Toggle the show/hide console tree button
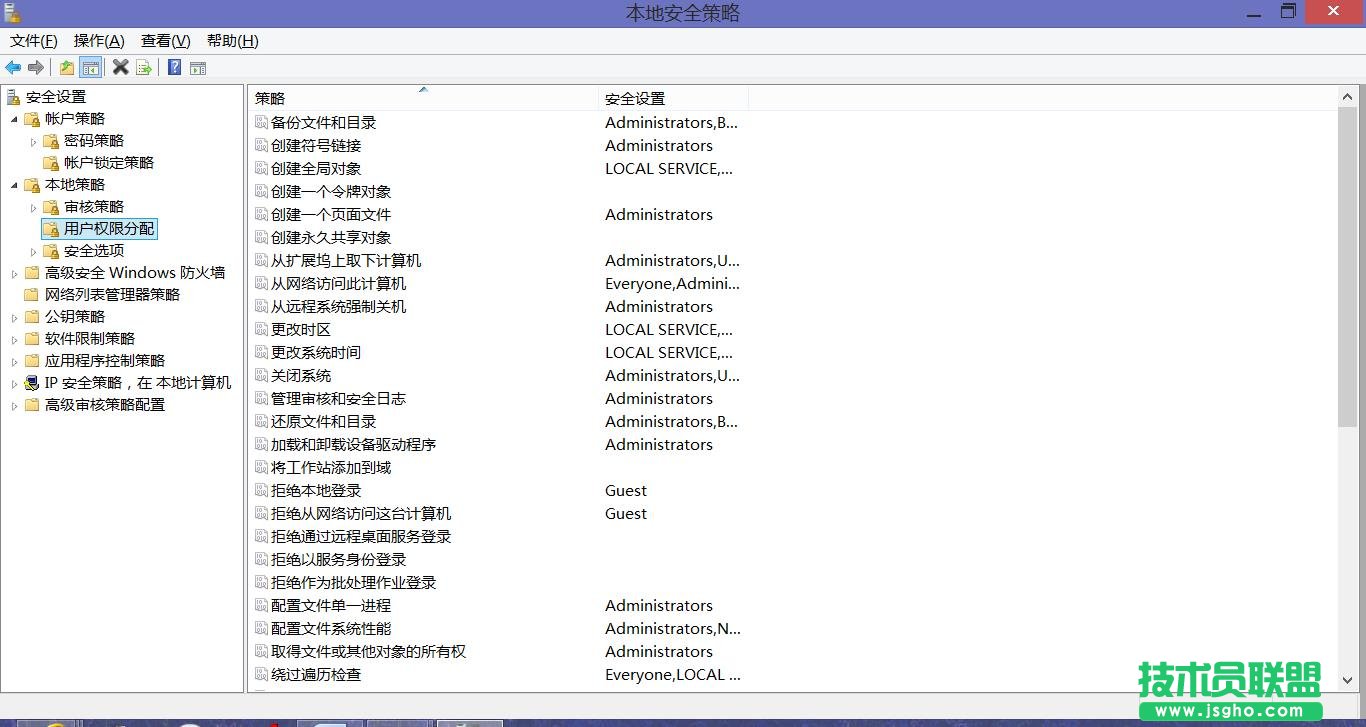The width and height of the screenshot is (1366, 727). pos(91,68)
